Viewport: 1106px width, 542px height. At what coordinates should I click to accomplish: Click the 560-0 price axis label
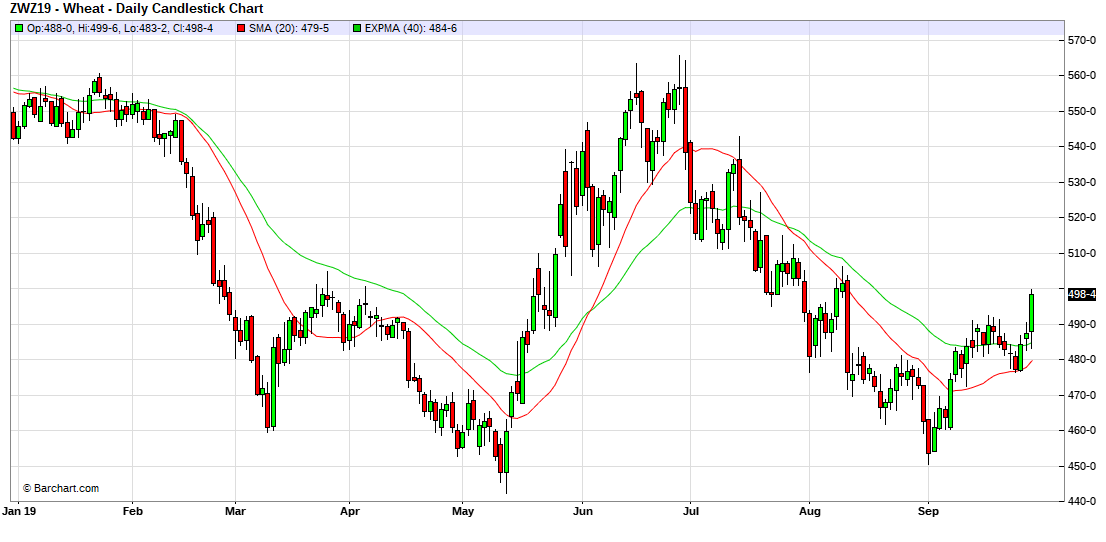pos(1082,76)
